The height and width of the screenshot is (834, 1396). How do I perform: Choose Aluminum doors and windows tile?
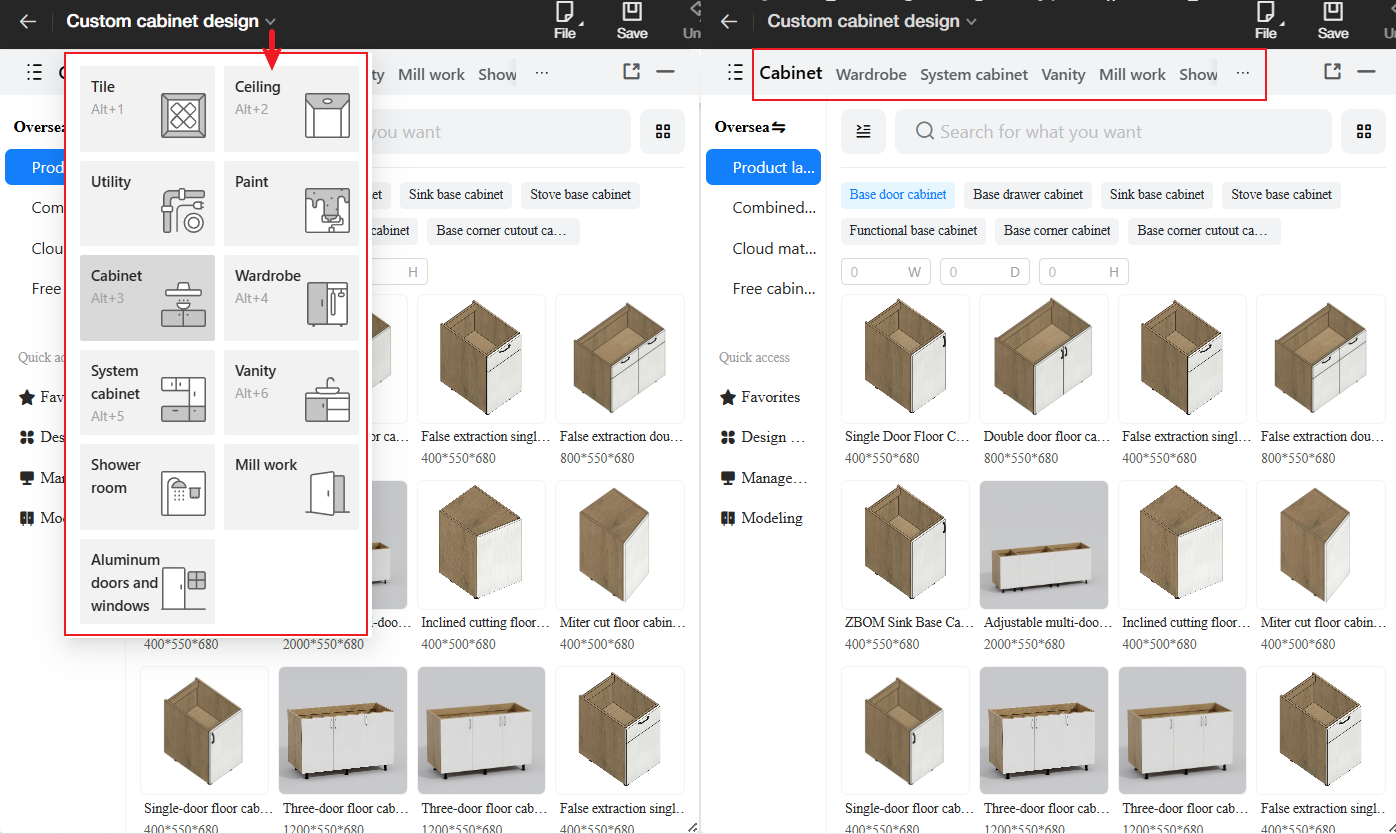tap(147, 581)
